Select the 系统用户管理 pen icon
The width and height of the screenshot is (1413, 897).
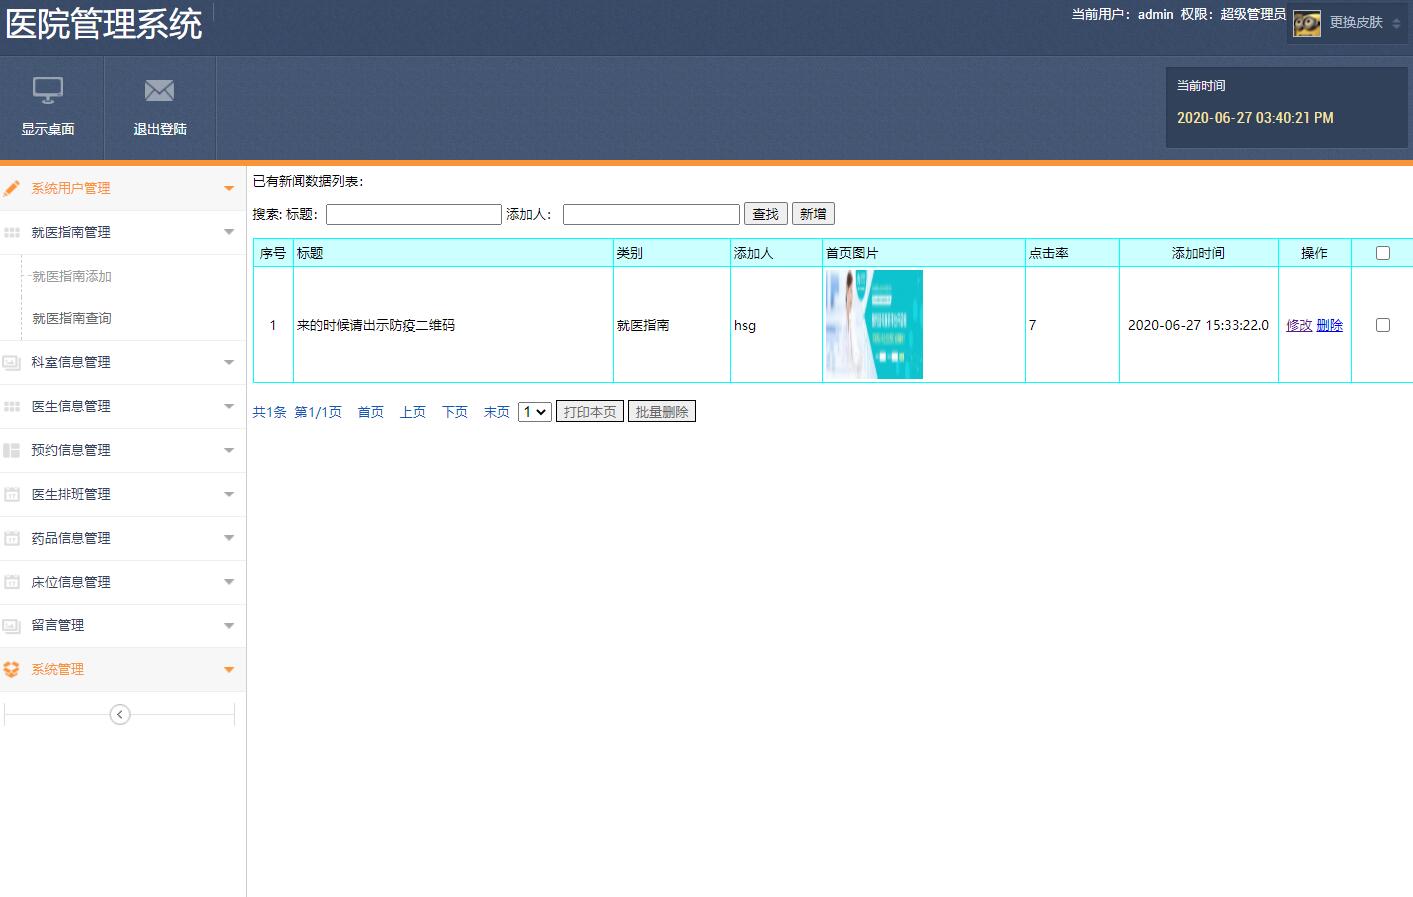pyautogui.click(x=12, y=188)
